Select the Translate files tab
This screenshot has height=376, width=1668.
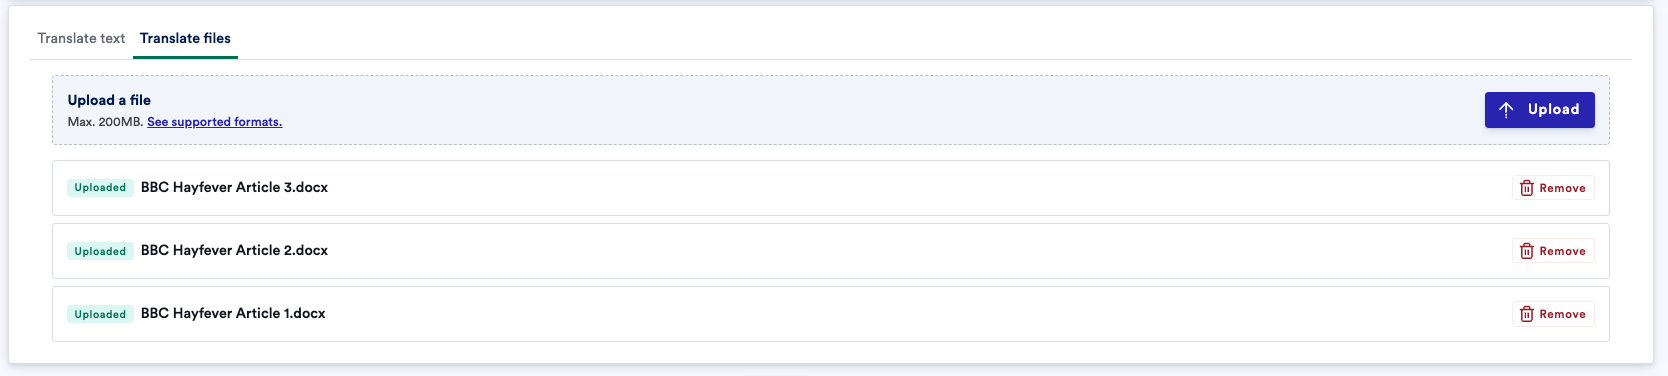click(185, 38)
